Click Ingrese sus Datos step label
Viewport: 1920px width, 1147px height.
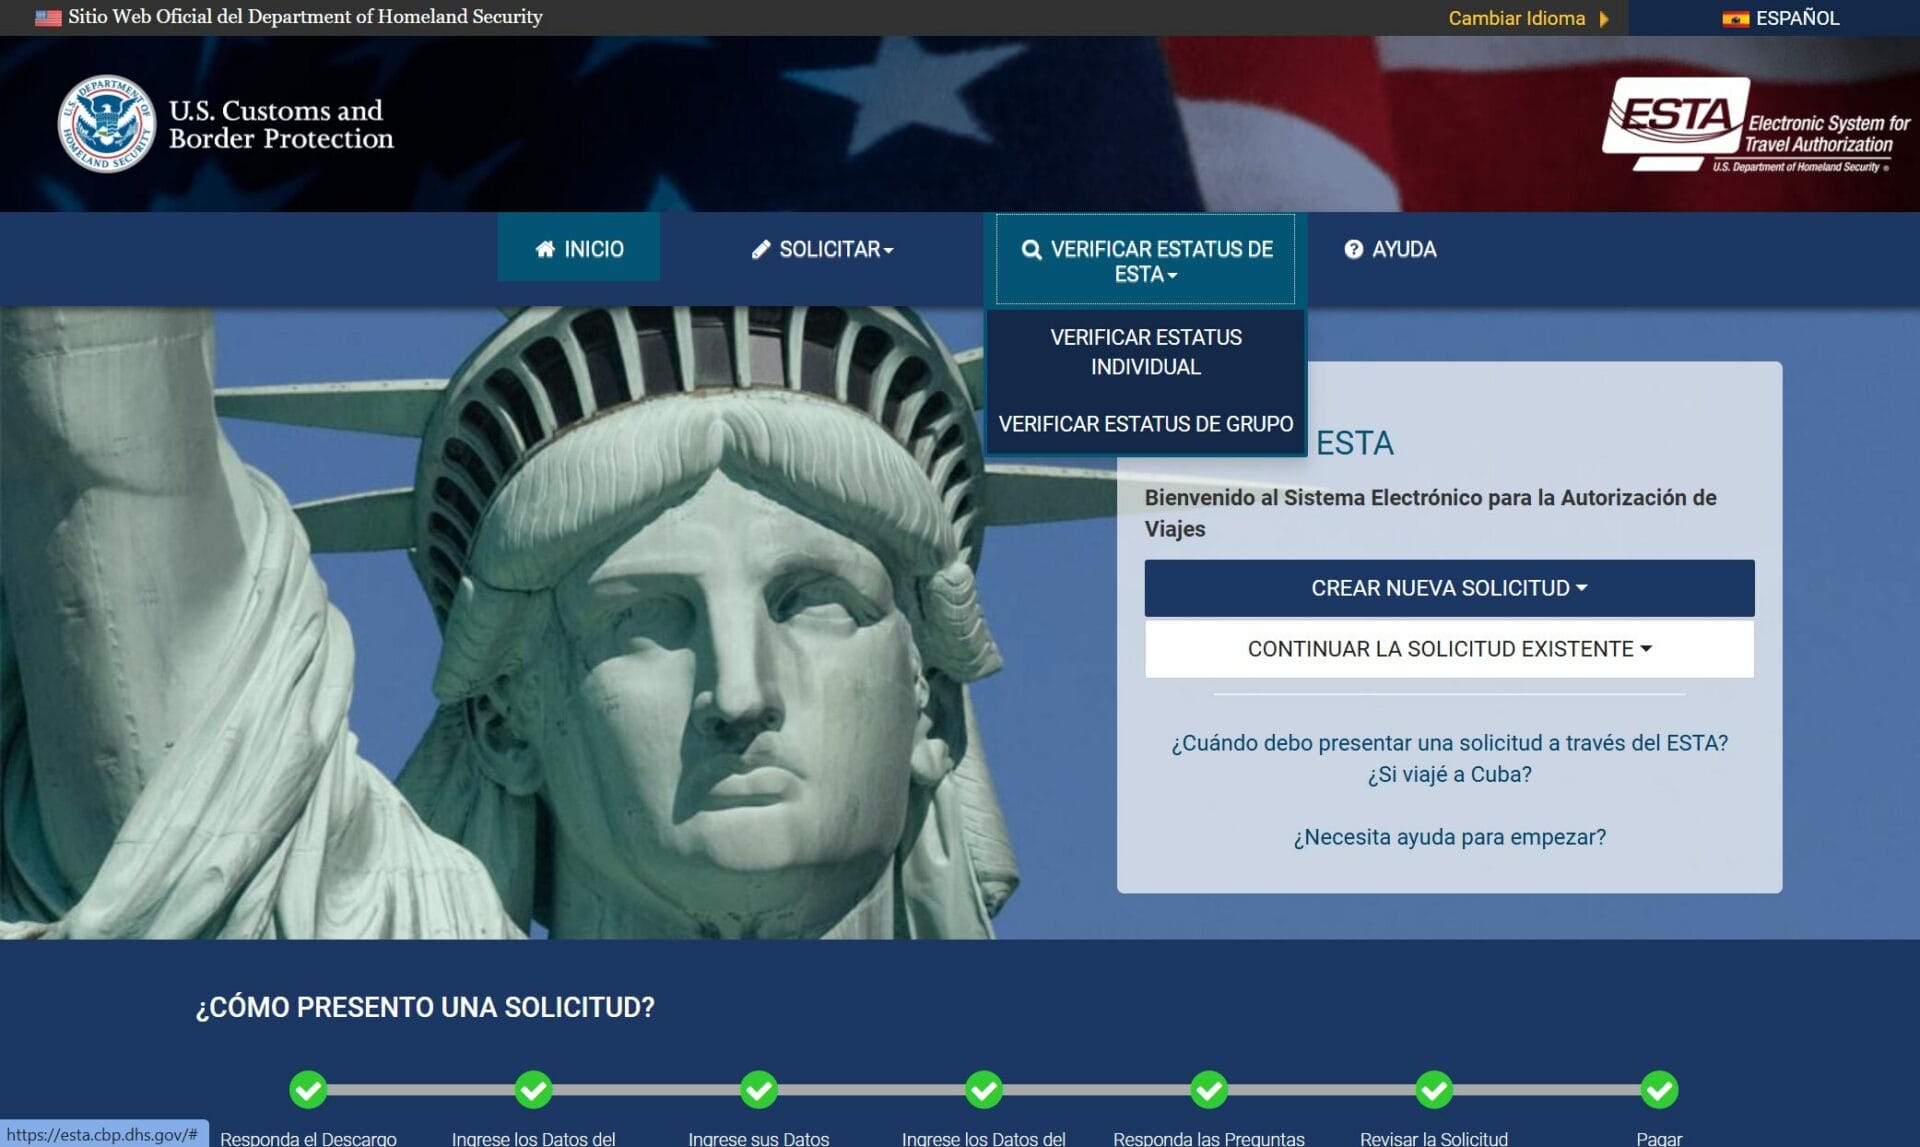click(759, 1138)
